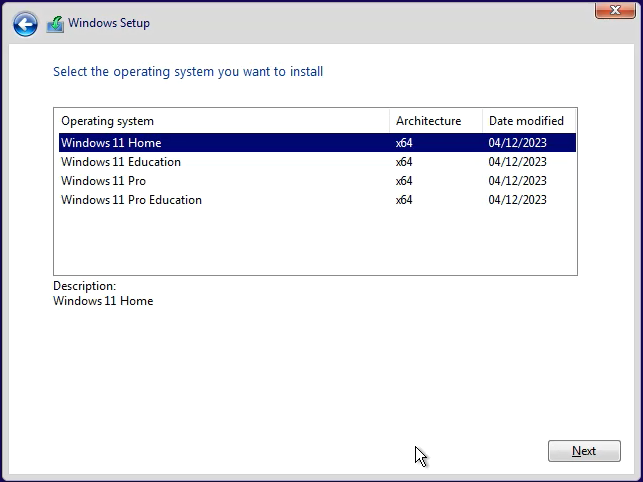This screenshot has width=643, height=482.
Task: Click the 04/12/2023 date in the Windows 11 Home row
Action: pos(517,143)
